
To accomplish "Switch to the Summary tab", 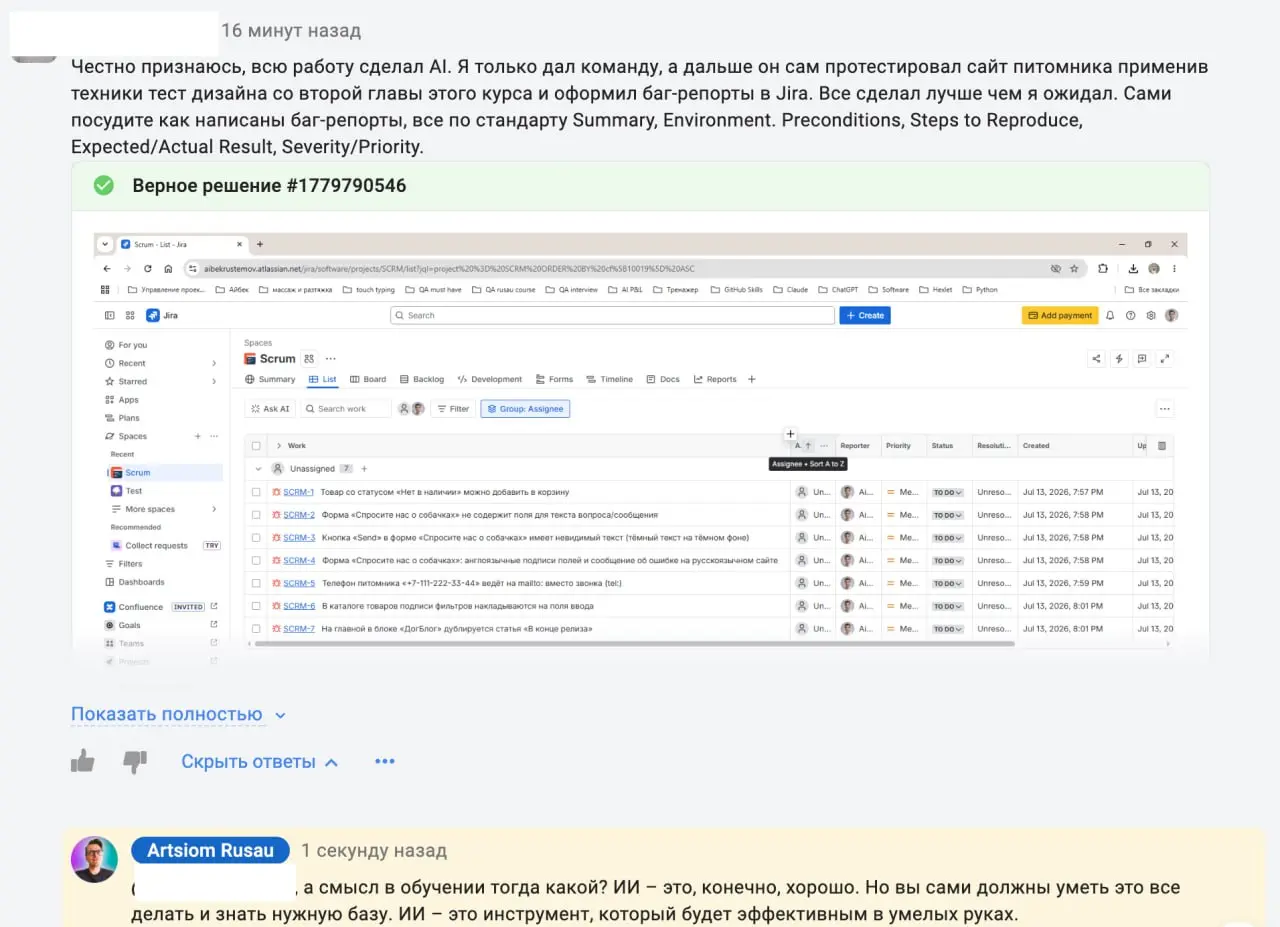I will coord(270,379).
